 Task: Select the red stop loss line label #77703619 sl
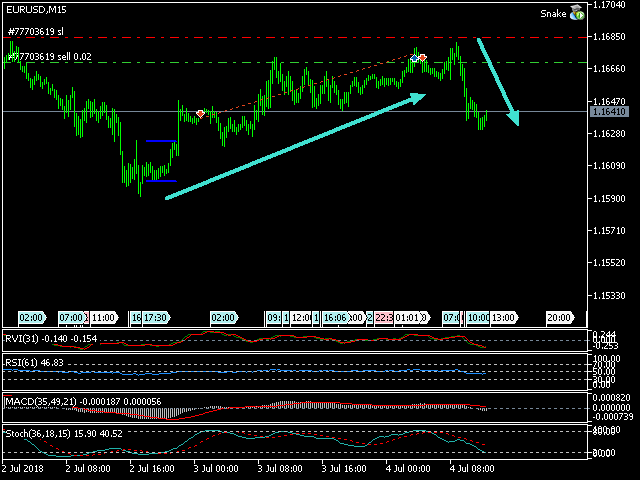tap(36, 31)
